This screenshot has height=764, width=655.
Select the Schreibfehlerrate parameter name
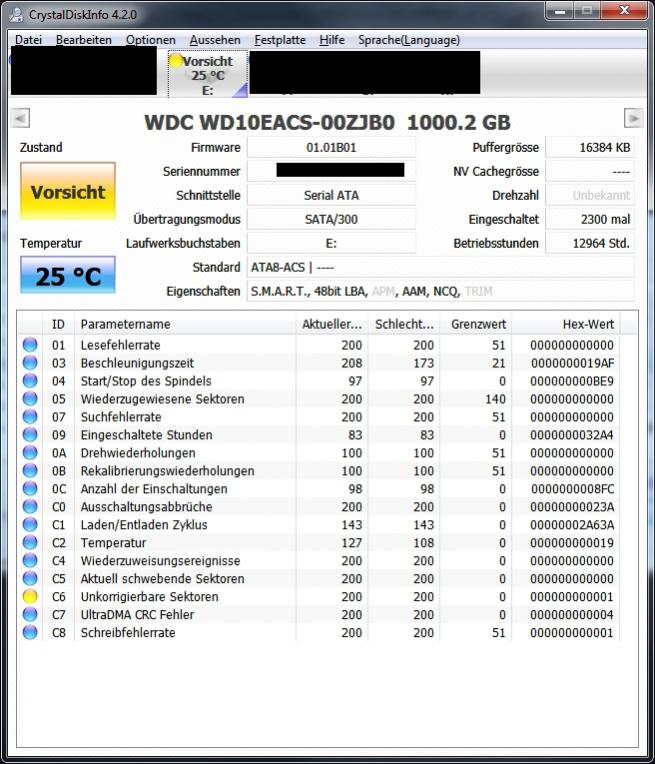(x=128, y=632)
